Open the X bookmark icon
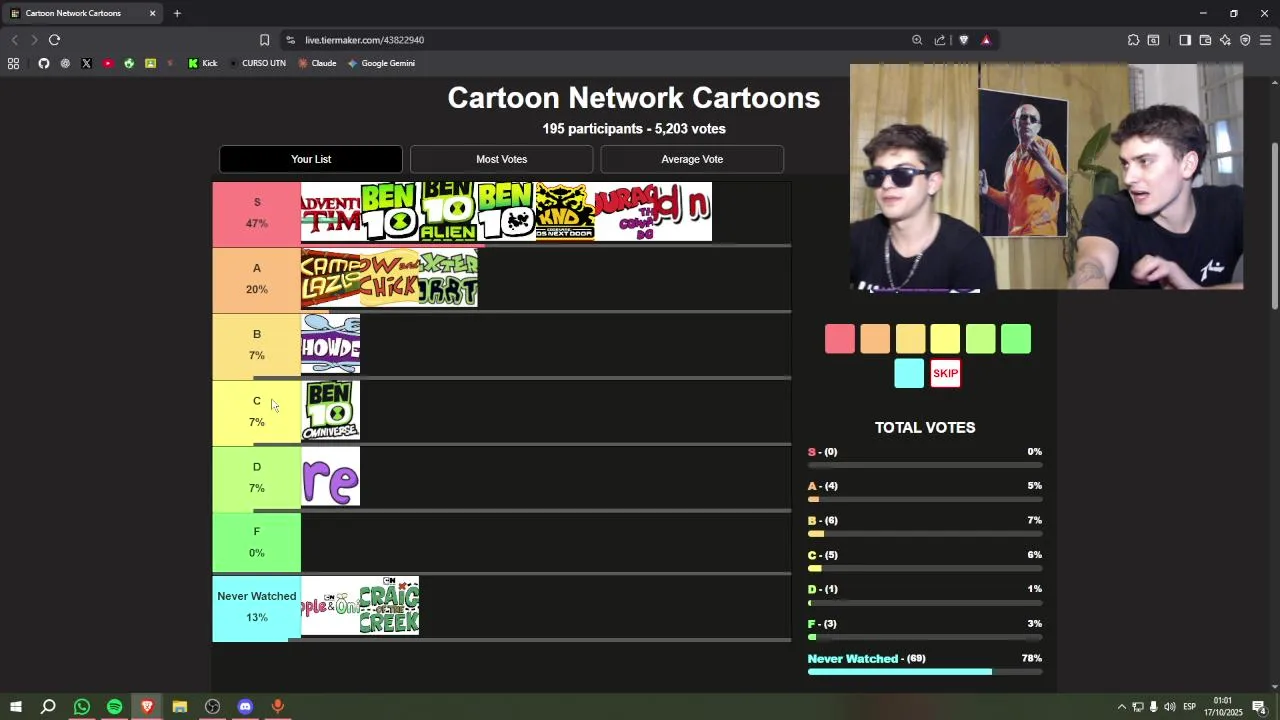This screenshot has width=1280, height=720. pyautogui.click(x=86, y=63)
